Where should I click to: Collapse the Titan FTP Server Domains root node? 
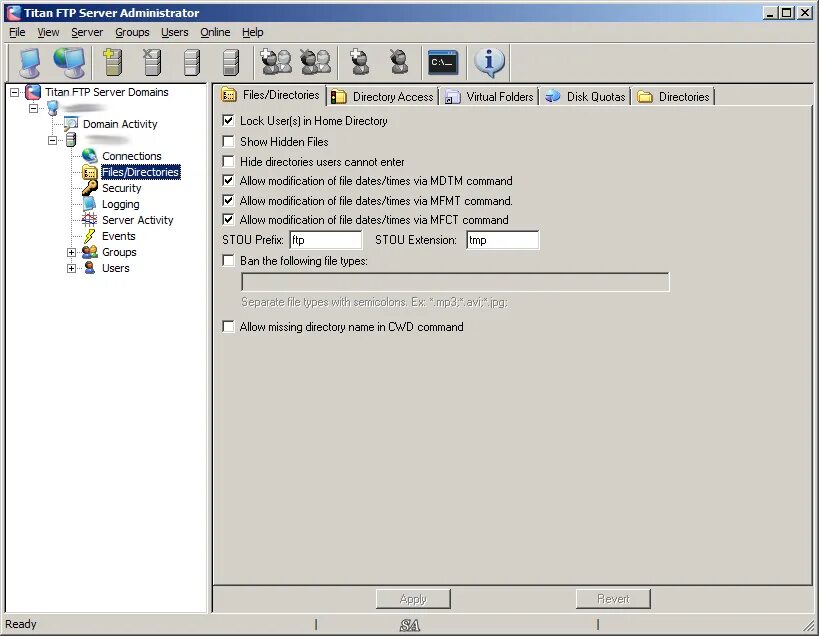(15, 92)
